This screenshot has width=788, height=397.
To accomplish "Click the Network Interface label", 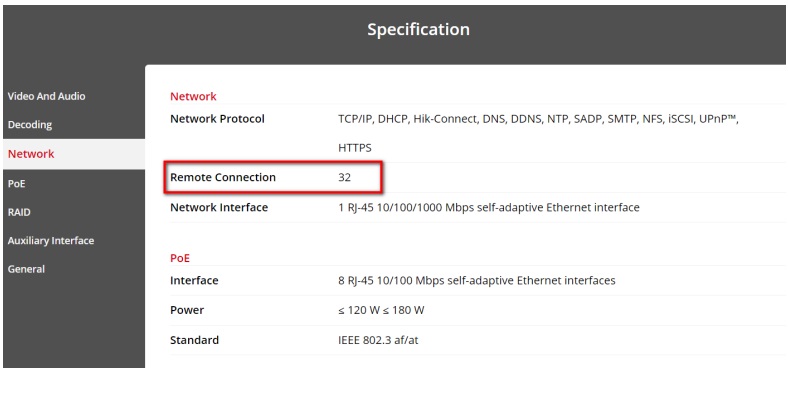I will pyautogui.click(x=219, y=207).
